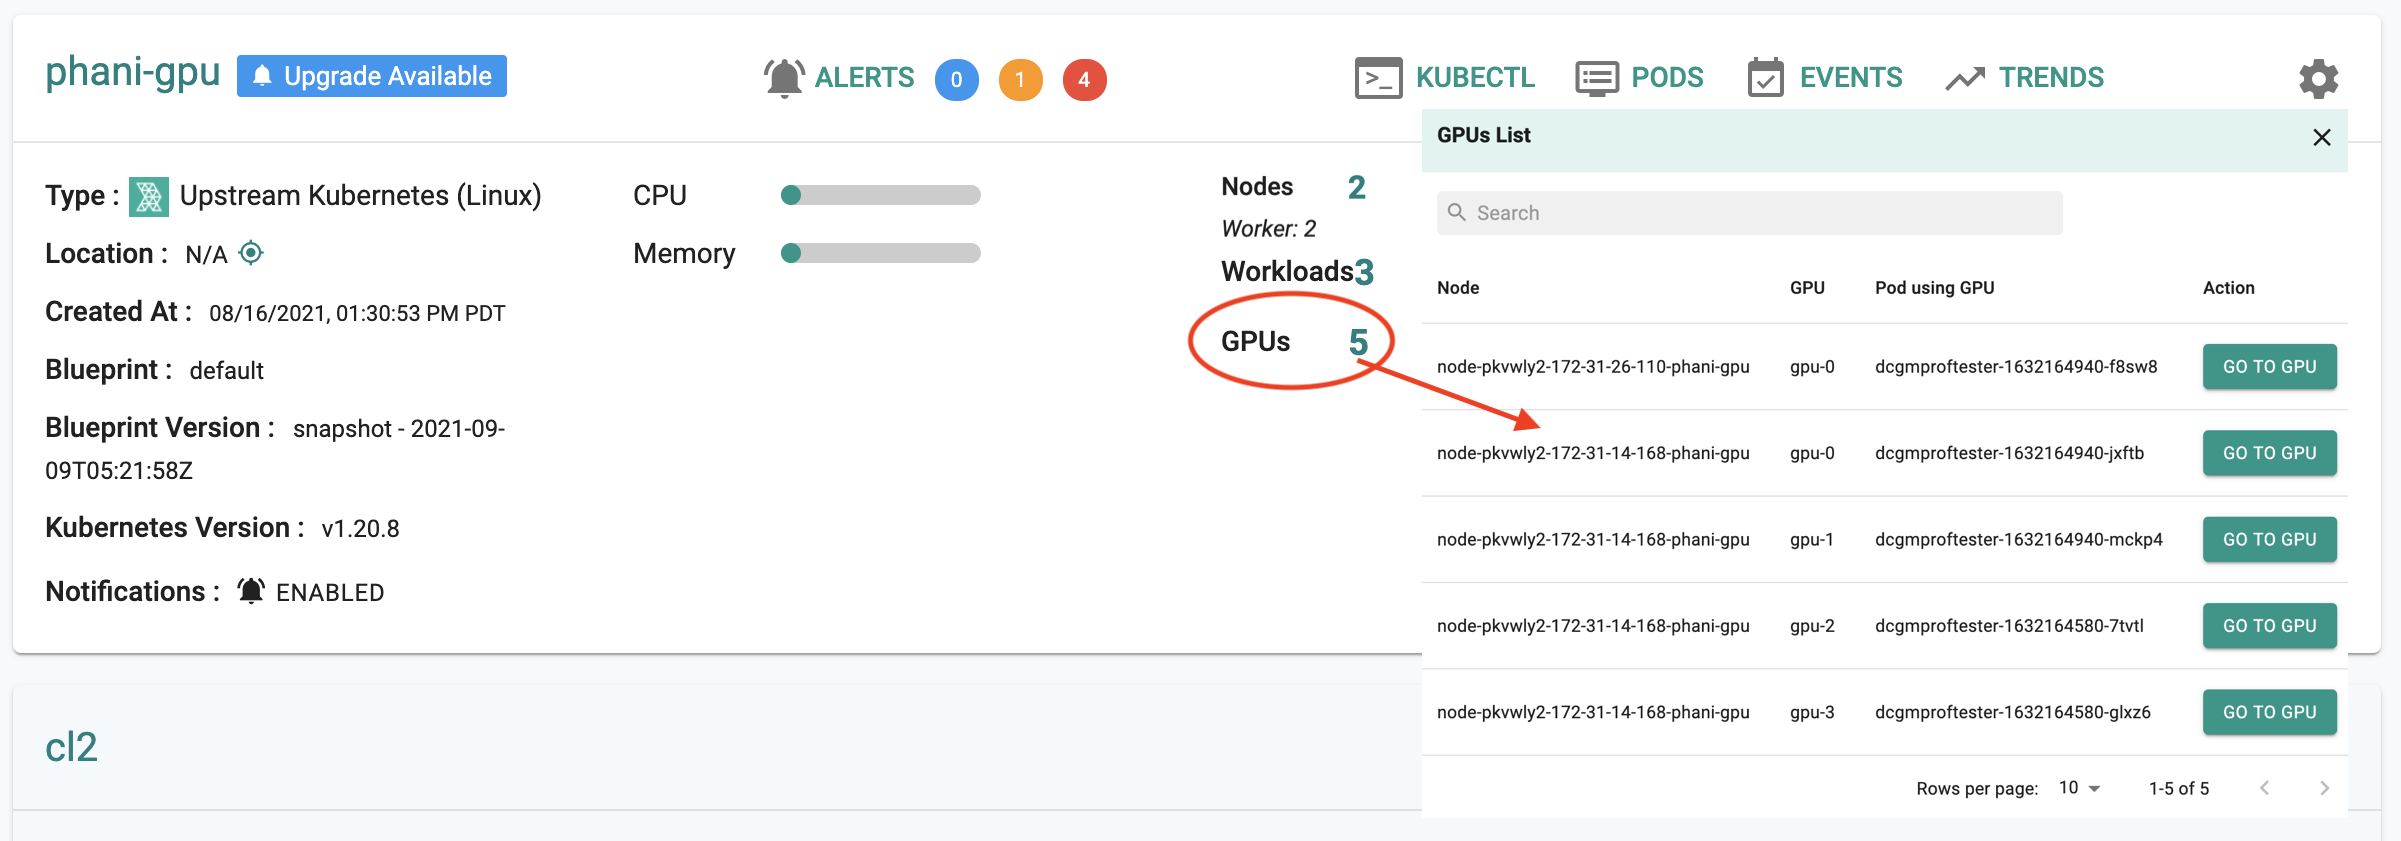The image size is (2401, 841).
Task: Click GO TO GPU for pod mckp4
Action: pos(2269,539)
